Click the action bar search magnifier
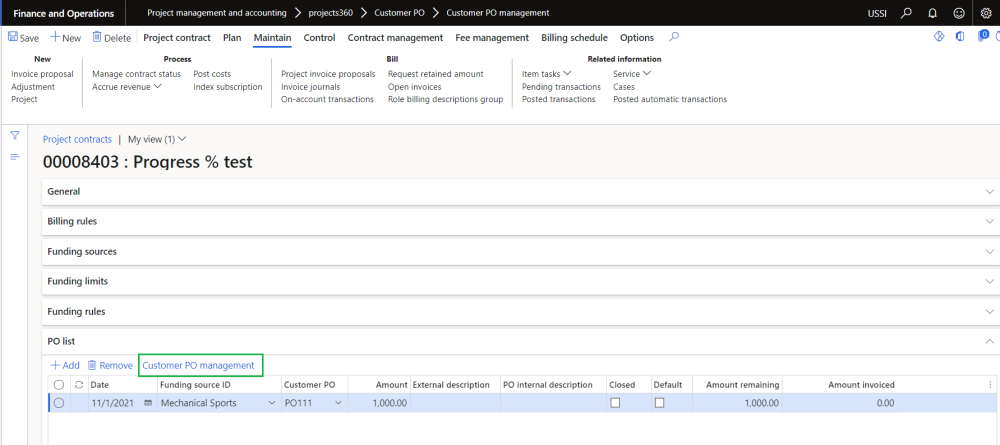The height and width of the screenshot is (445, 1000). 674,37
